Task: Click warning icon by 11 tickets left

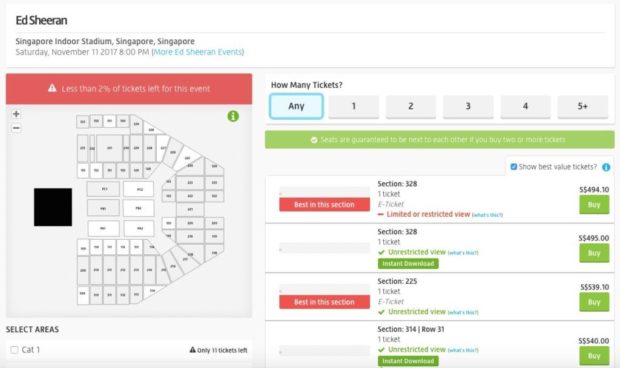Action: 193,350
